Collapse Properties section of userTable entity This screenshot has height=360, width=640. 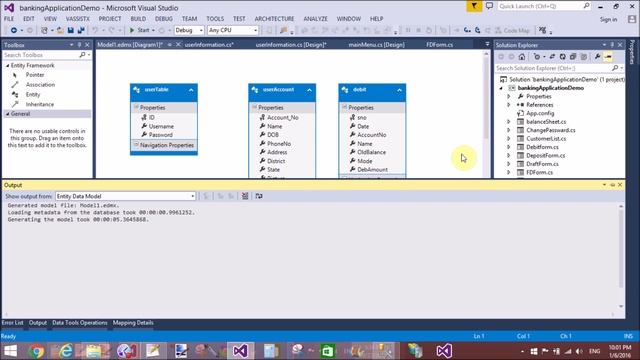pos(136,107)
